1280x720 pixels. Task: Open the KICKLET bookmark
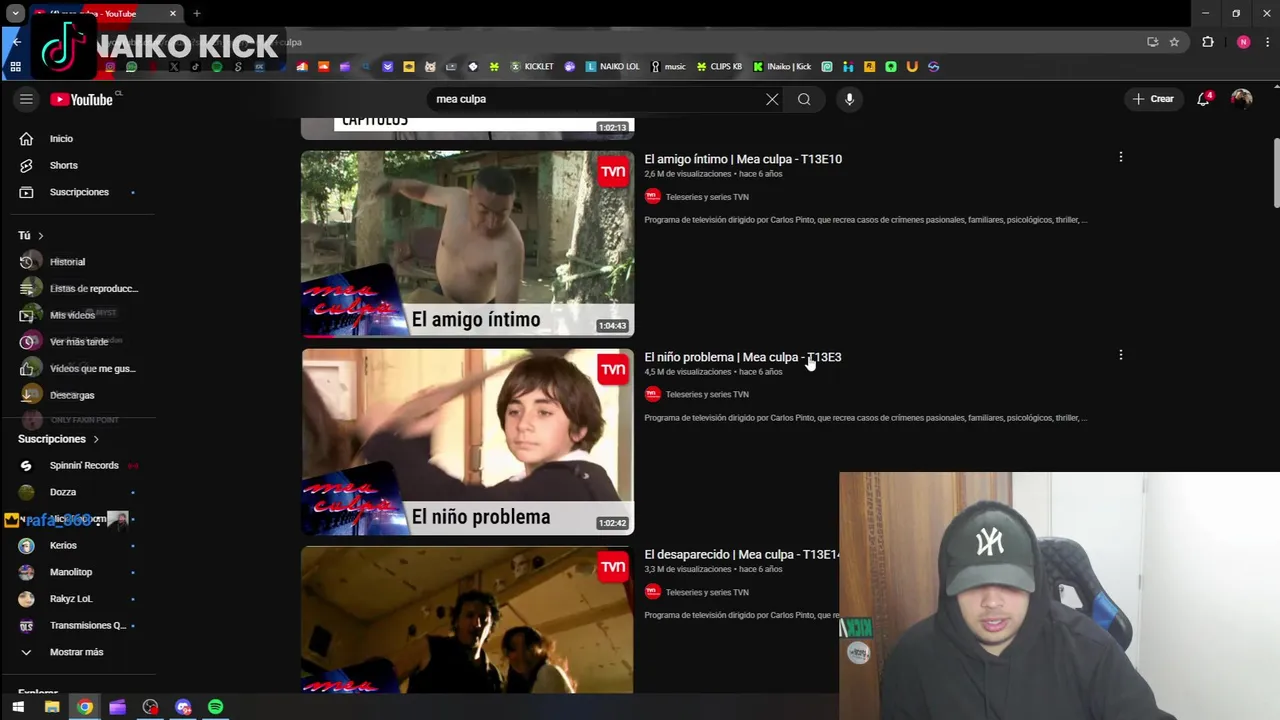(532, 67)
